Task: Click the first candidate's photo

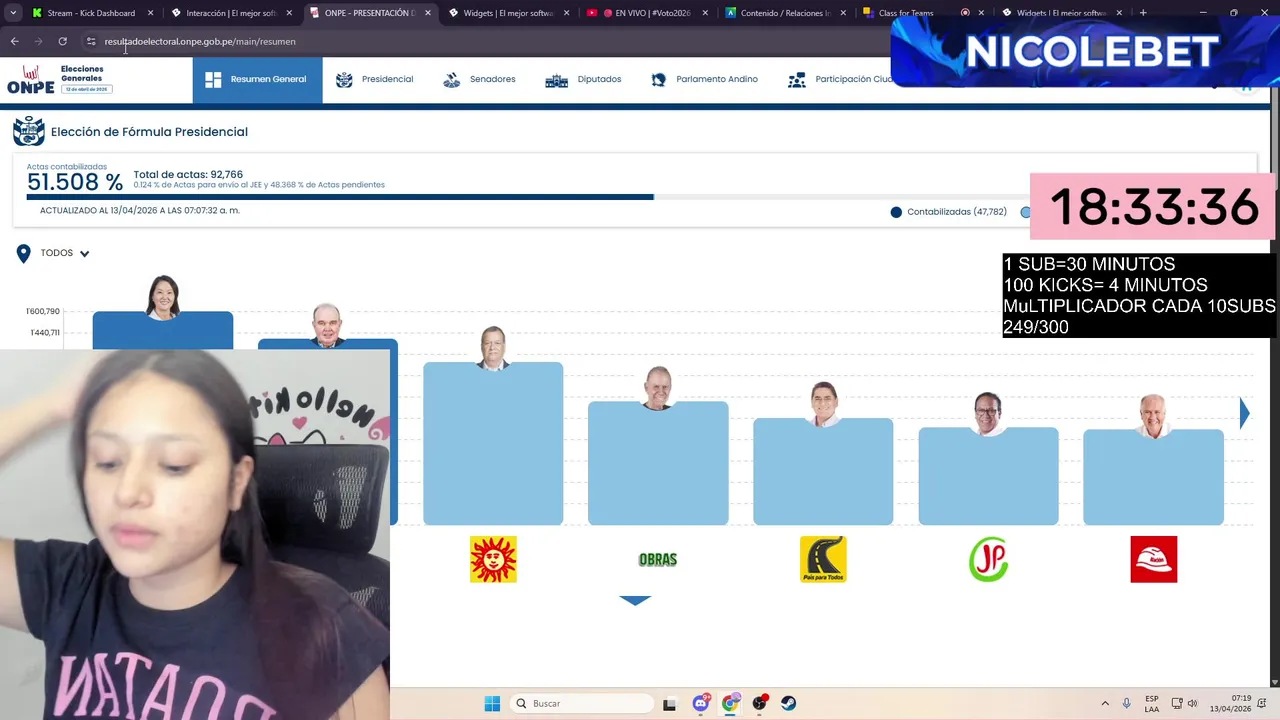Action: 163,296
